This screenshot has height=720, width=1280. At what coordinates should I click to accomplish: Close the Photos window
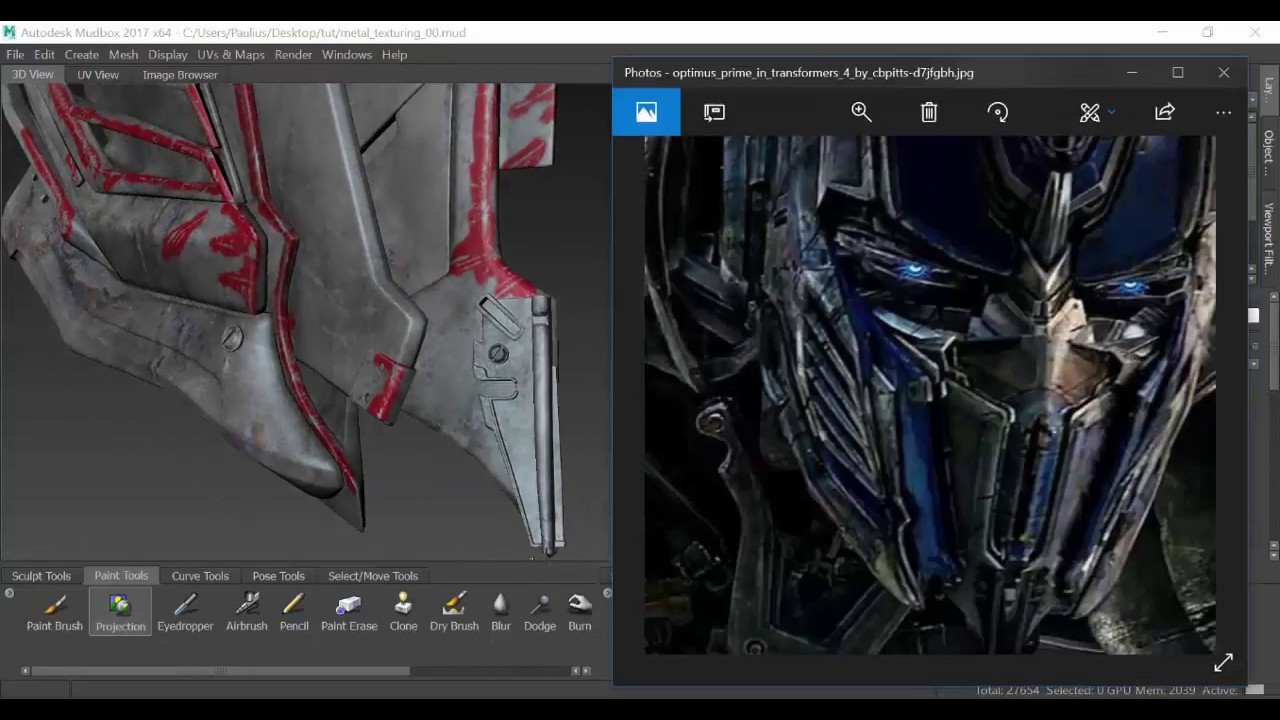point(1224,72)
